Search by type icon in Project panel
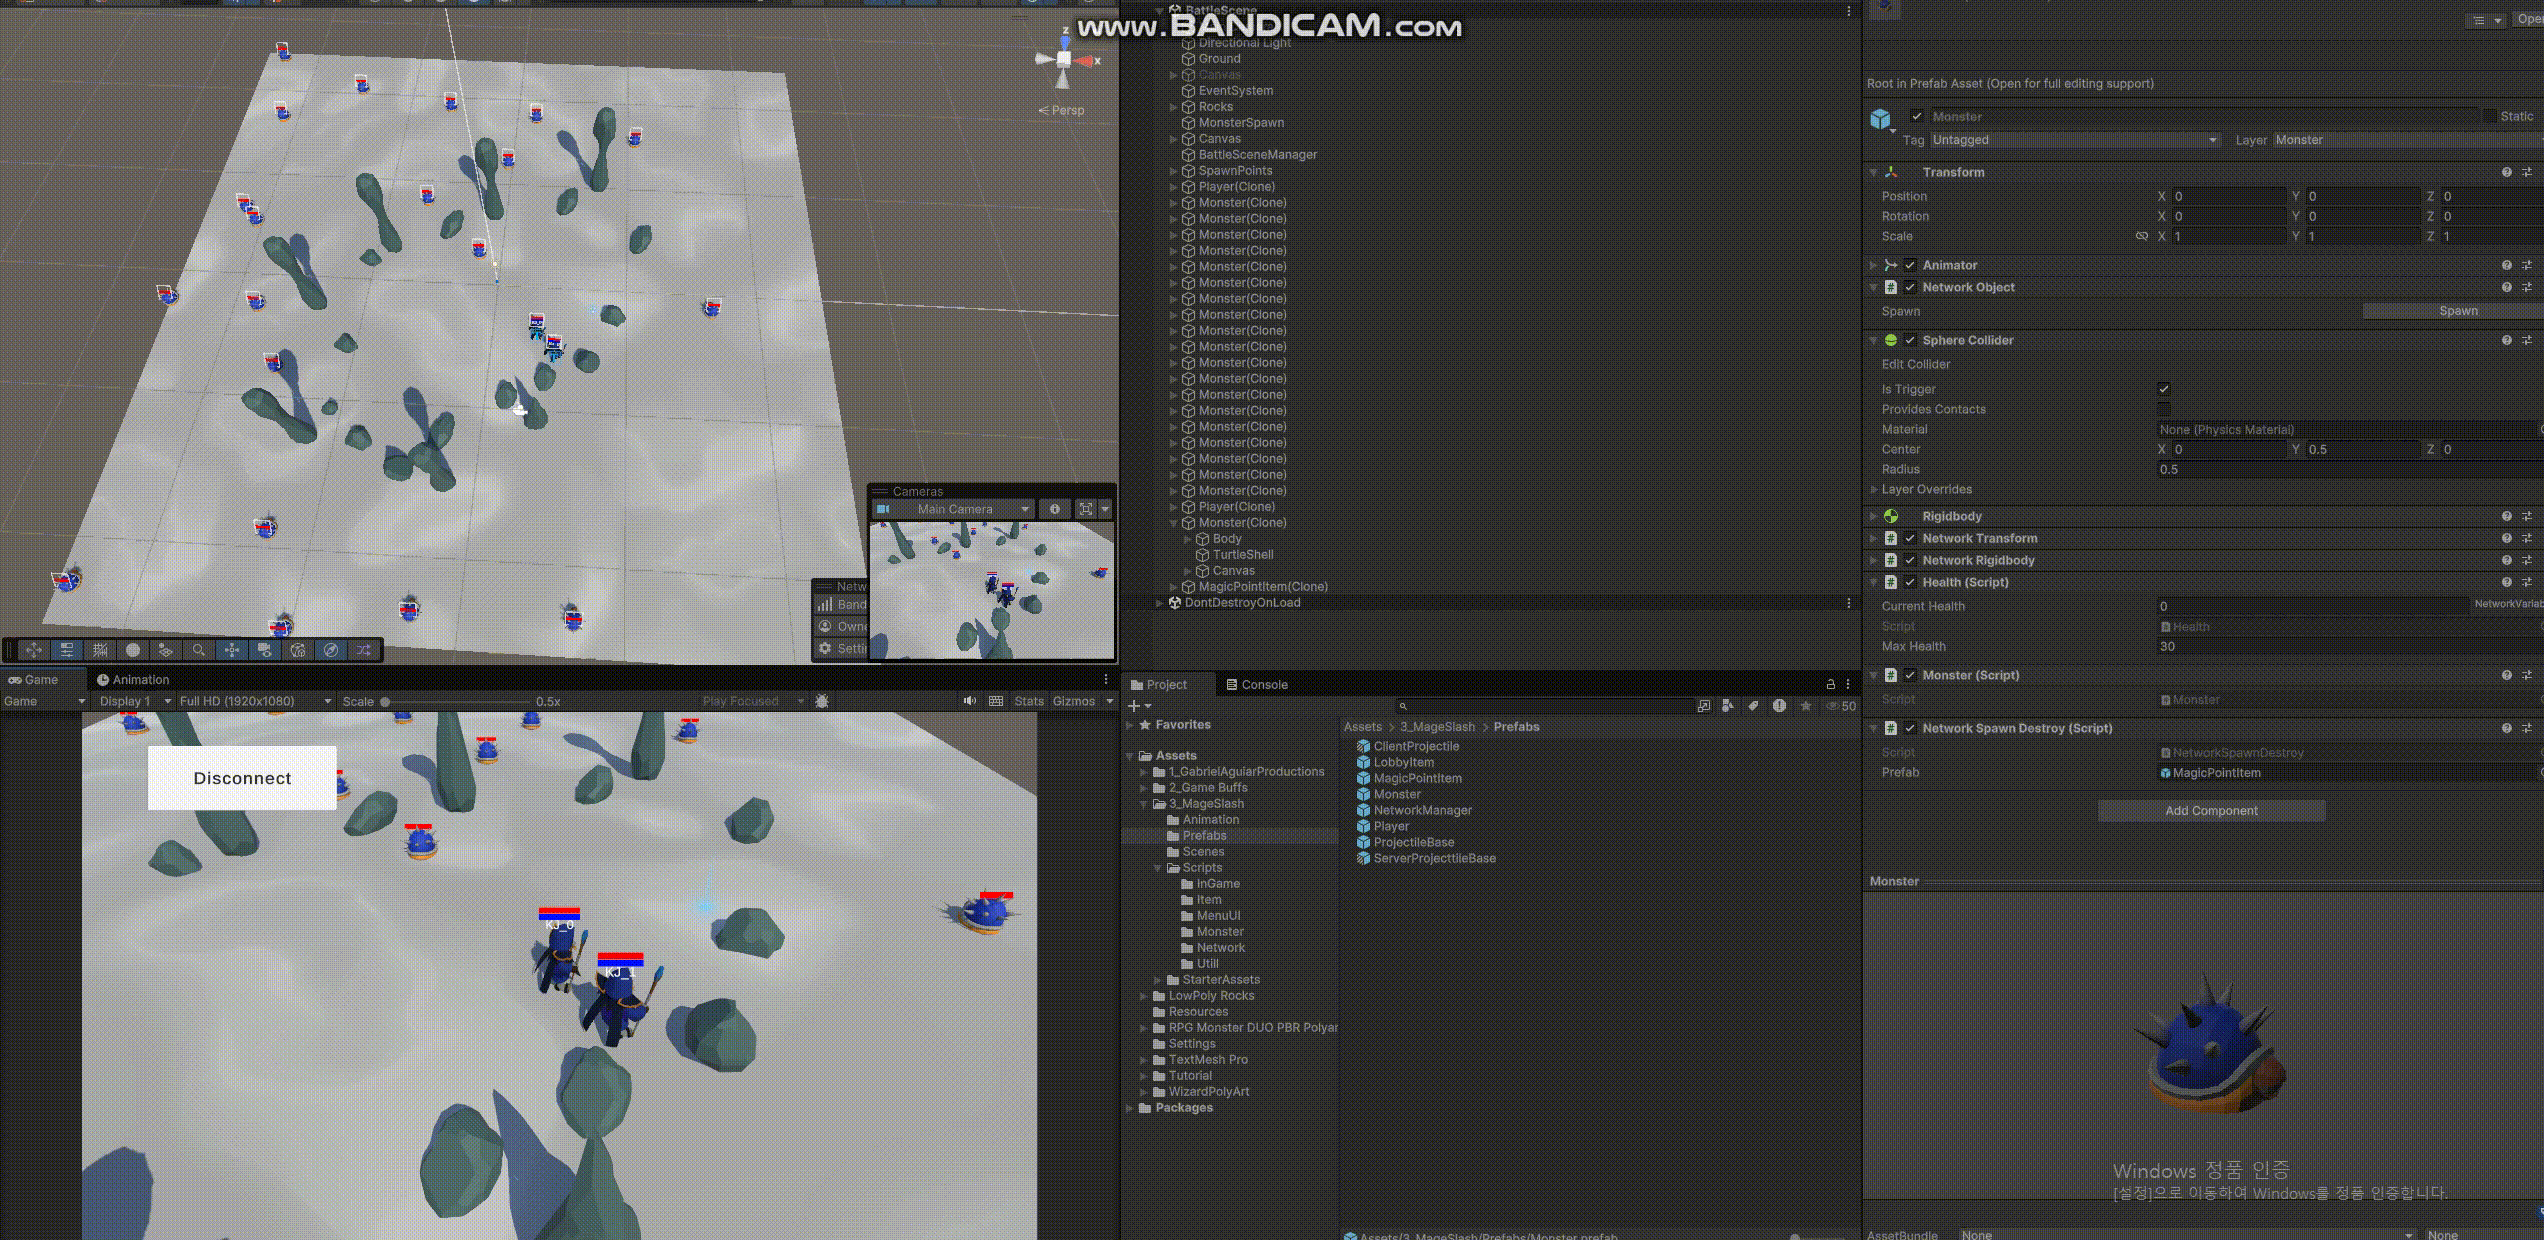The height and width of the screenshot is (1240, 2544). point(1728,706)
